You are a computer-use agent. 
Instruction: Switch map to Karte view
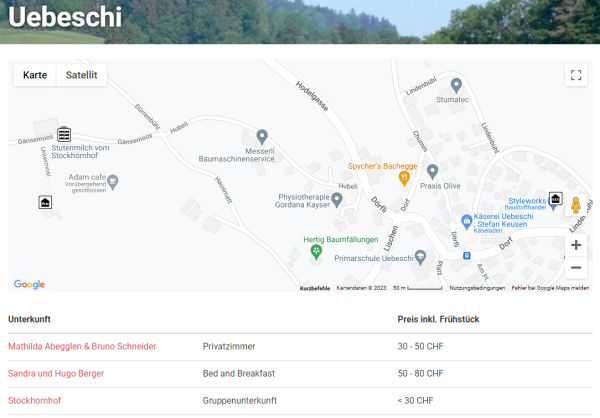pos(35,75)
